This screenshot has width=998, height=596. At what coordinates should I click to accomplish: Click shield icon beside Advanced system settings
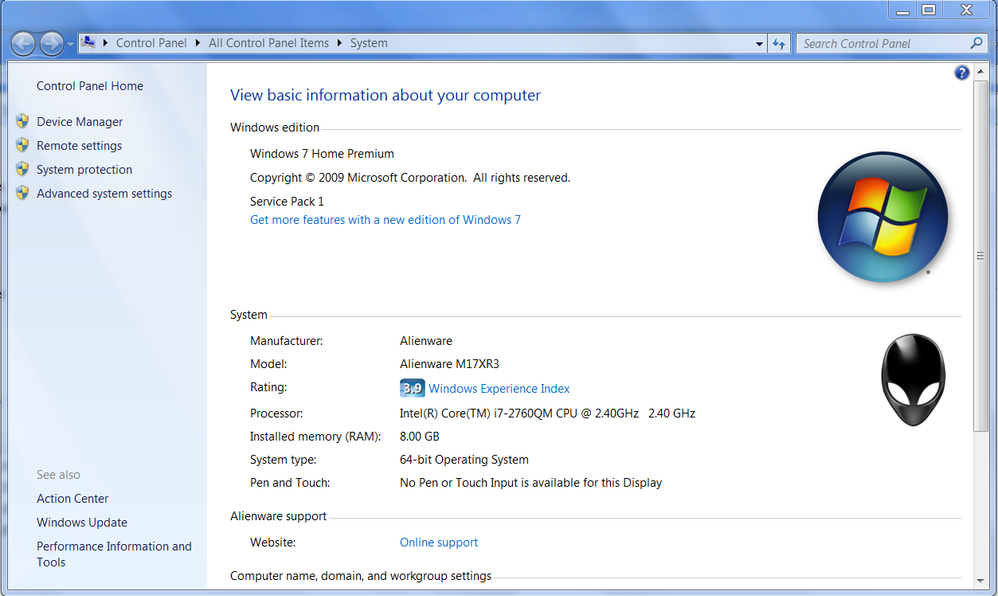click(x=22, y=193)
